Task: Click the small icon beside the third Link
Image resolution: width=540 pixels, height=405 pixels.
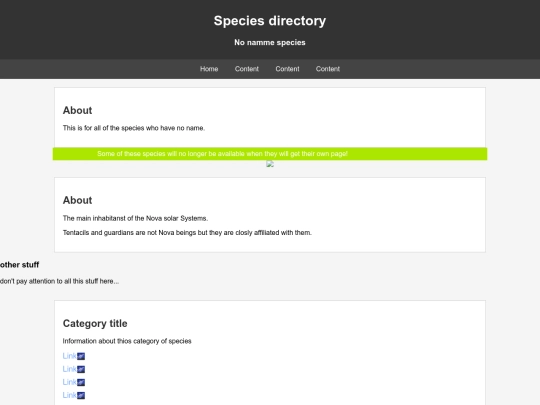Action: [x=81, y=382]
